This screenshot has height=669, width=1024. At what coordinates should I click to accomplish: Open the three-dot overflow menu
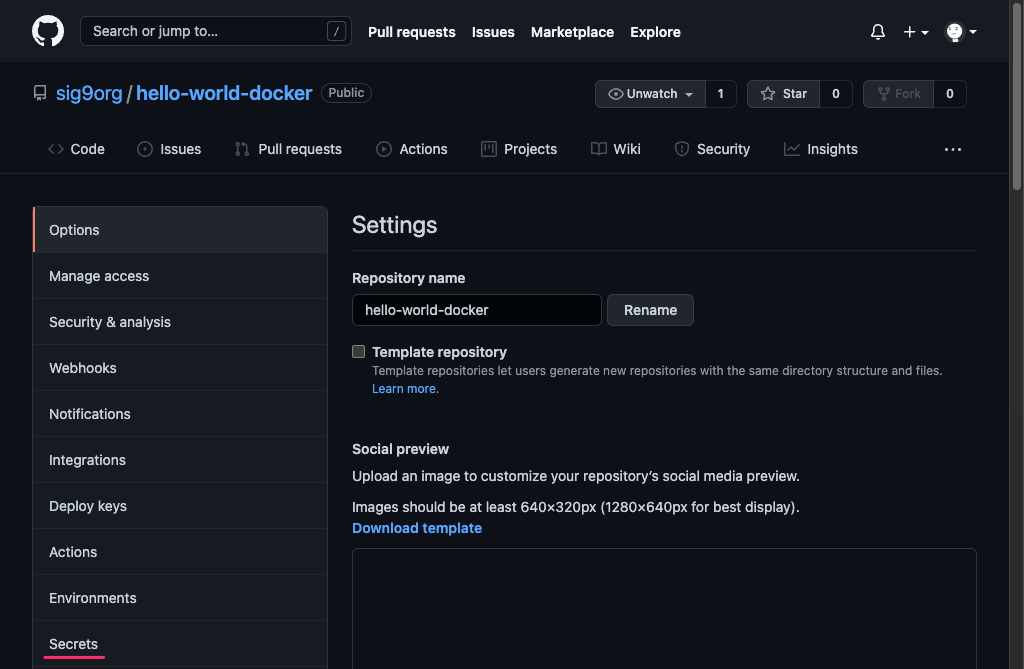pos(953,150)
